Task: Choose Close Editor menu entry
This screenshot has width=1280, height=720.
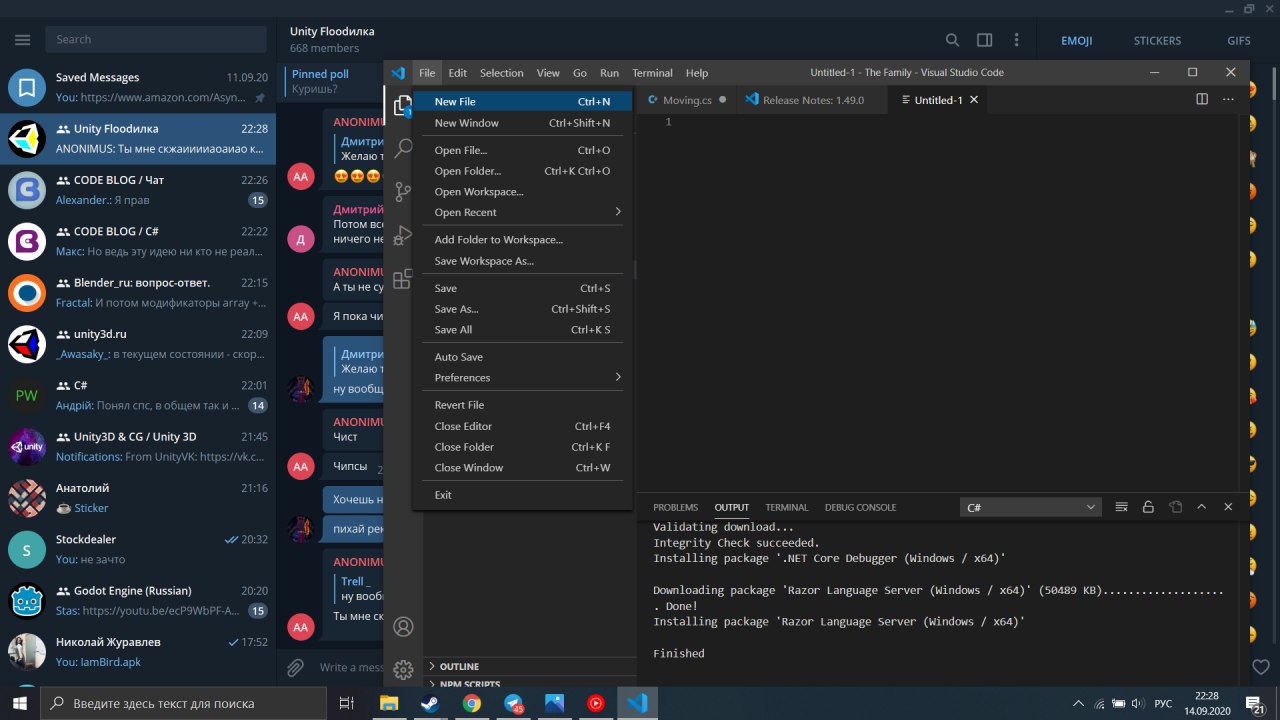Action: point(522,426)
